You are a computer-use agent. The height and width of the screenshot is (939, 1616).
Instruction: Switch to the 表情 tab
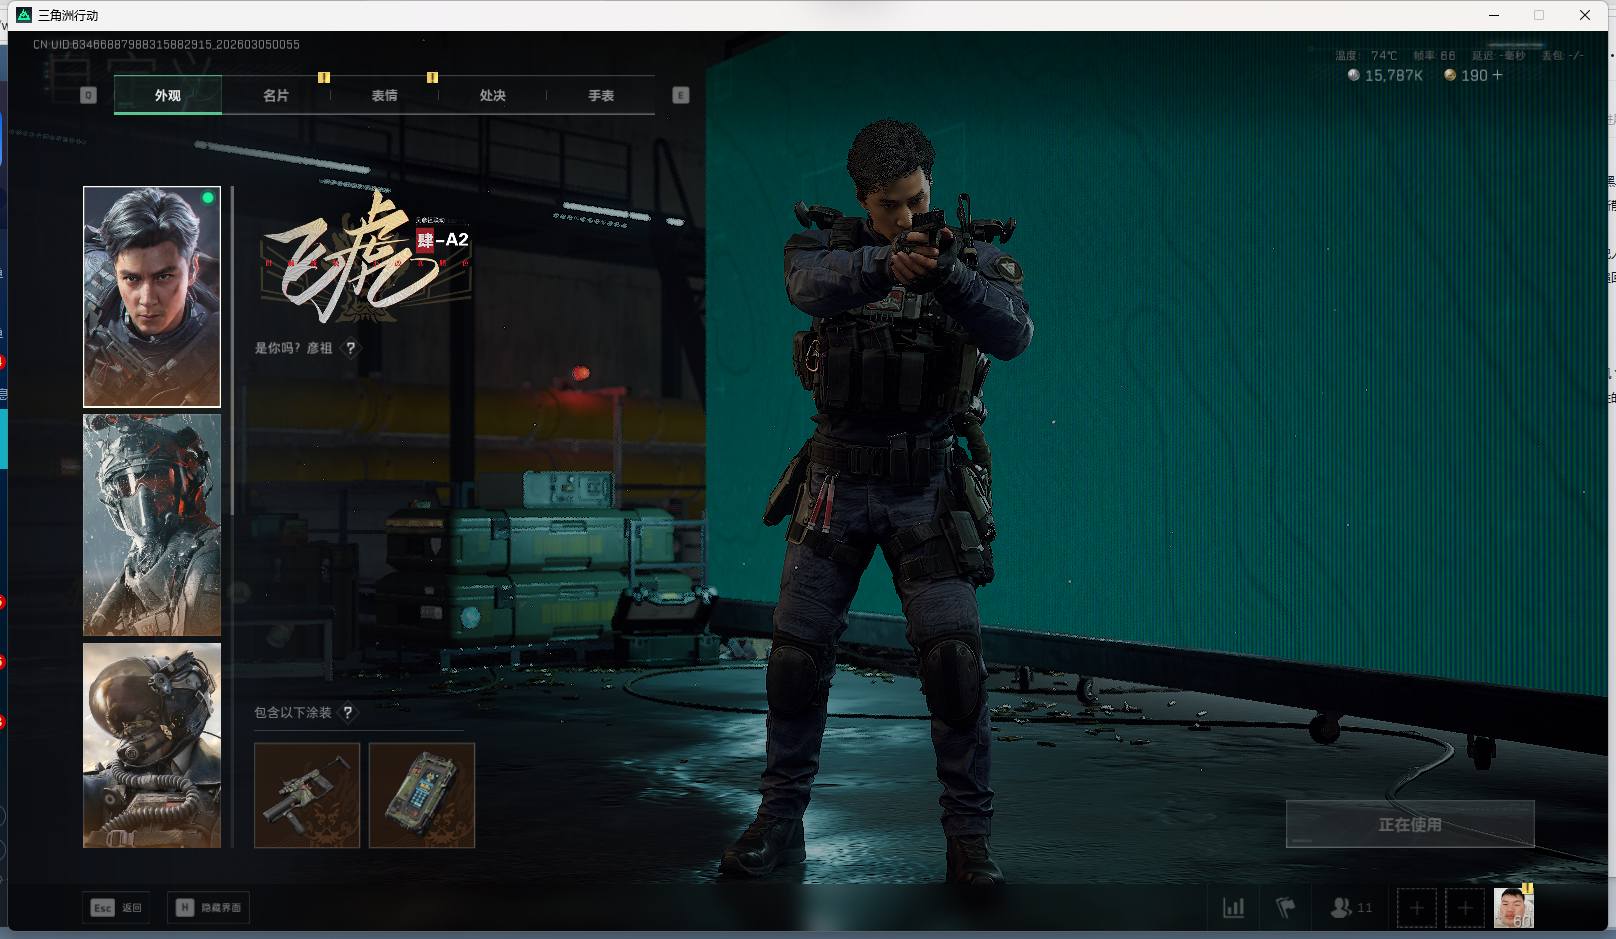(384, 96)
